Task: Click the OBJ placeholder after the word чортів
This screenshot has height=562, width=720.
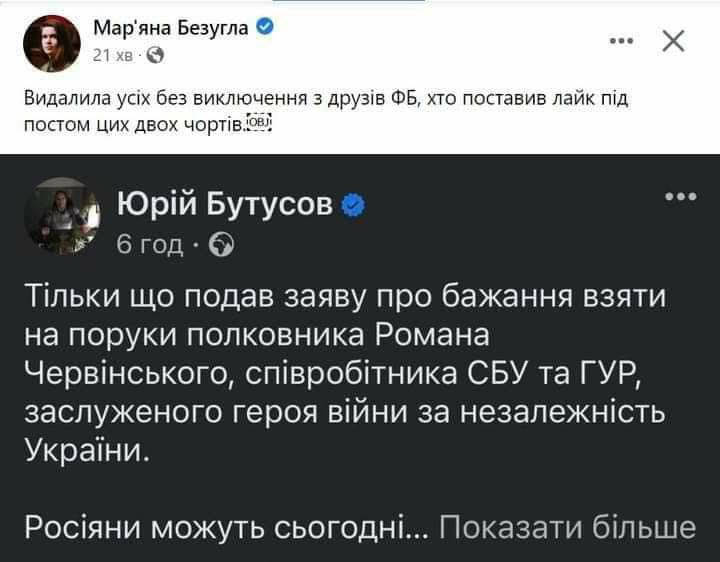Action: (258, 123)
